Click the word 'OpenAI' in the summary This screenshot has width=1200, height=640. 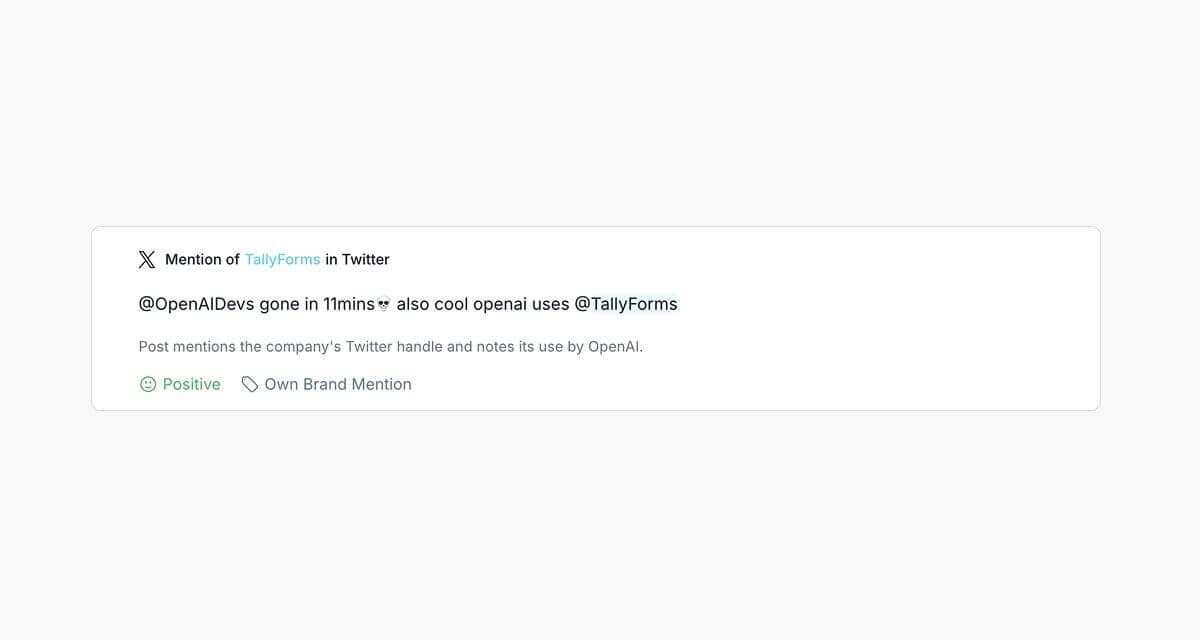pos(614,346)
